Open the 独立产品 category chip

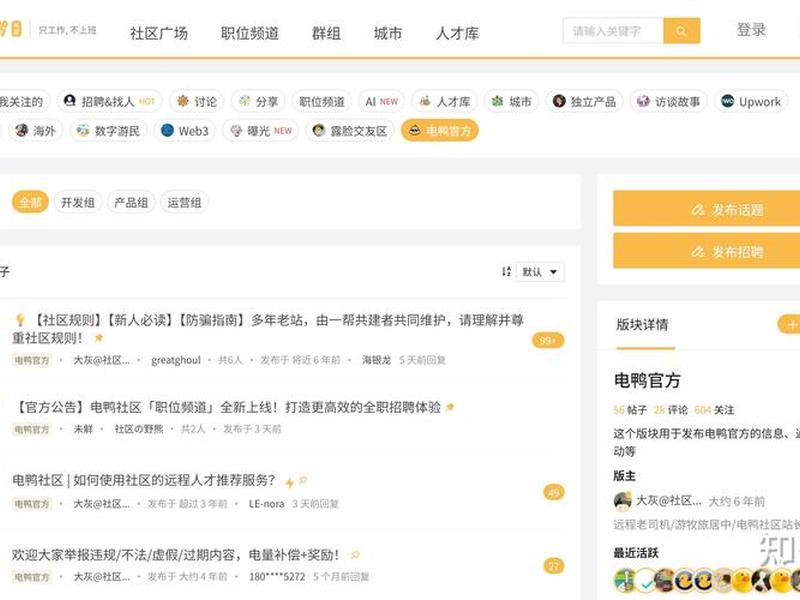click(x=585, y=102)
